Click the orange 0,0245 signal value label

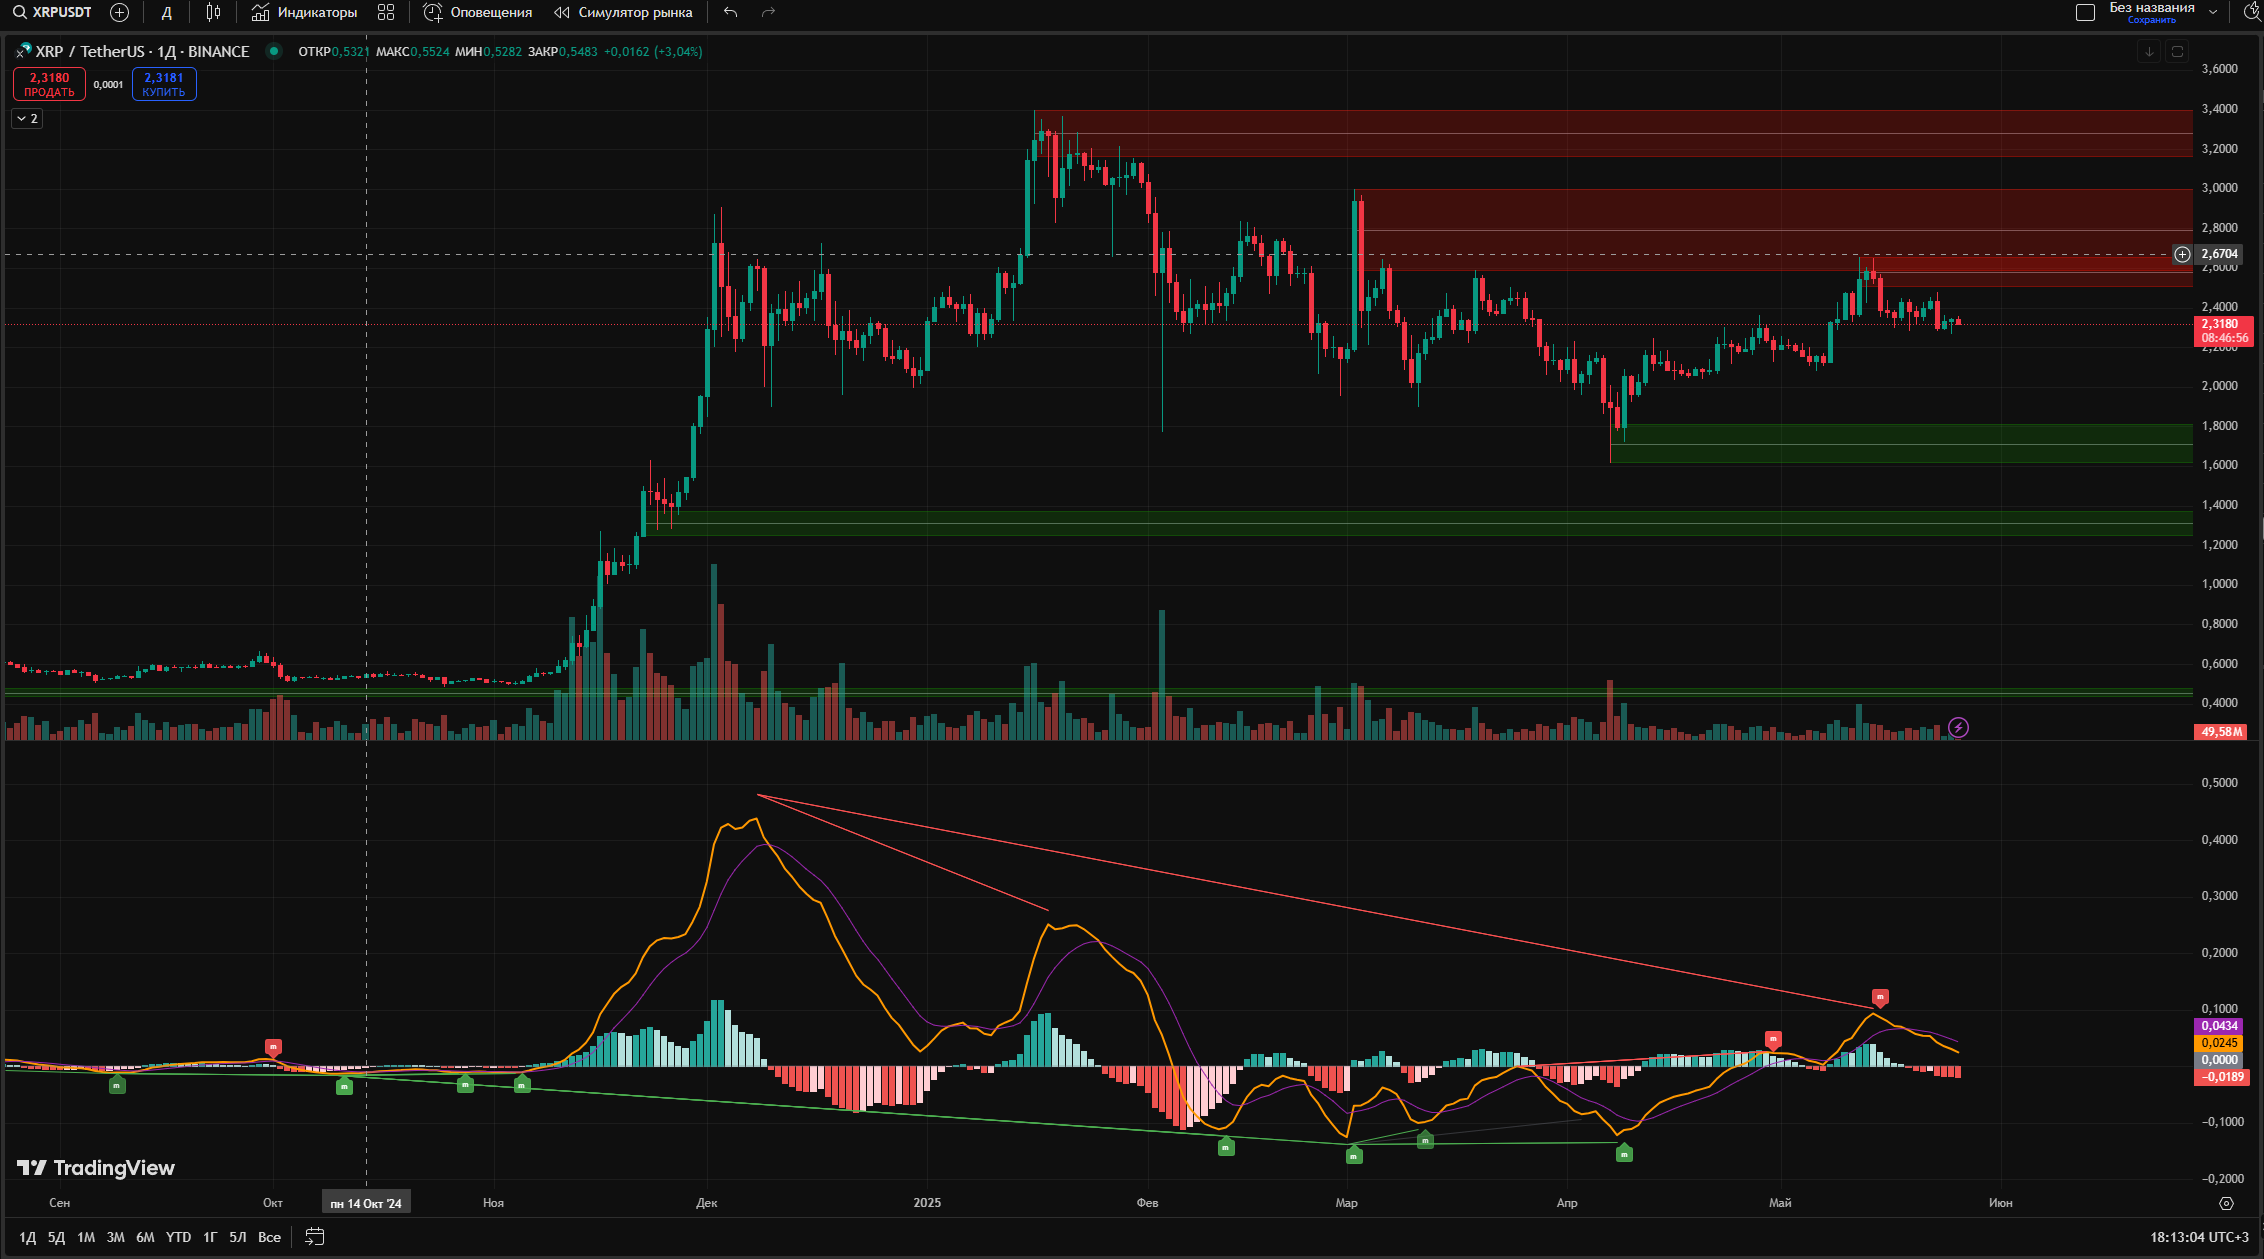2220,1043
